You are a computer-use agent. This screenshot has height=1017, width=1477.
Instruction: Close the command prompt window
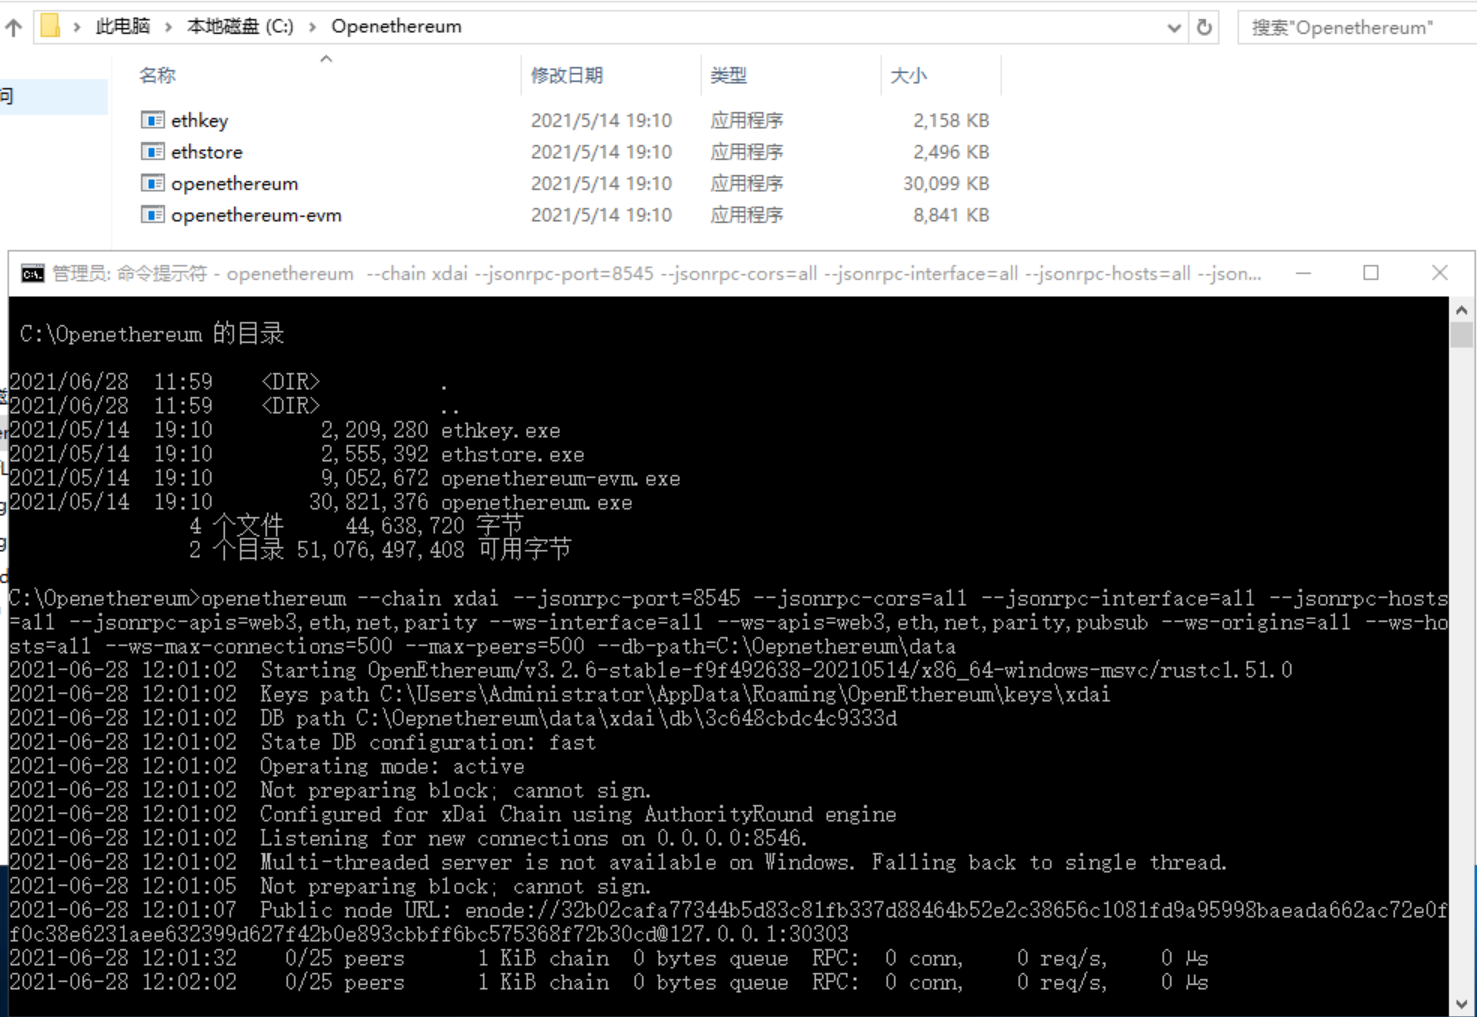pos(1439,273)
